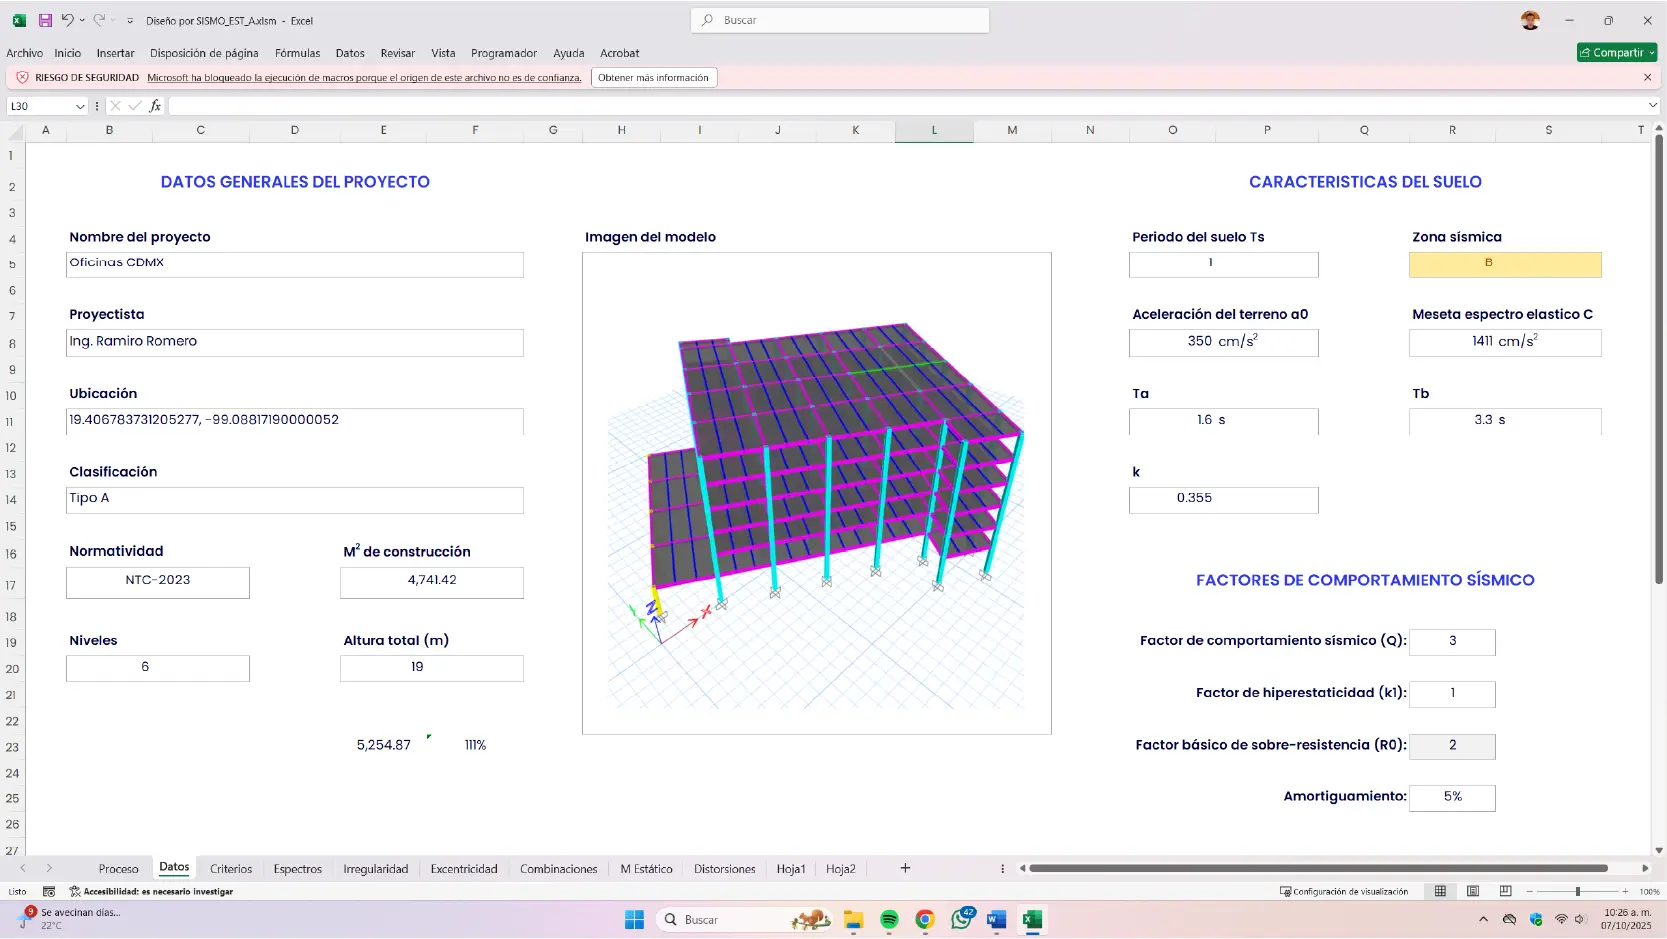Click the Insert Function fx icon

(155, 106)
